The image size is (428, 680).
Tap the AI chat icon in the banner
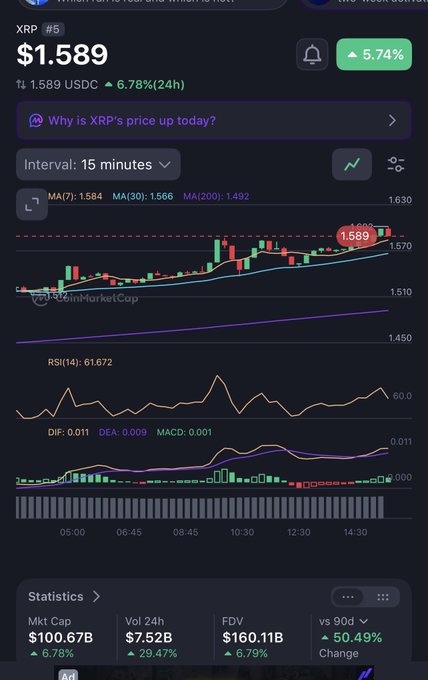pyautogui.click(x=36, y=121)
